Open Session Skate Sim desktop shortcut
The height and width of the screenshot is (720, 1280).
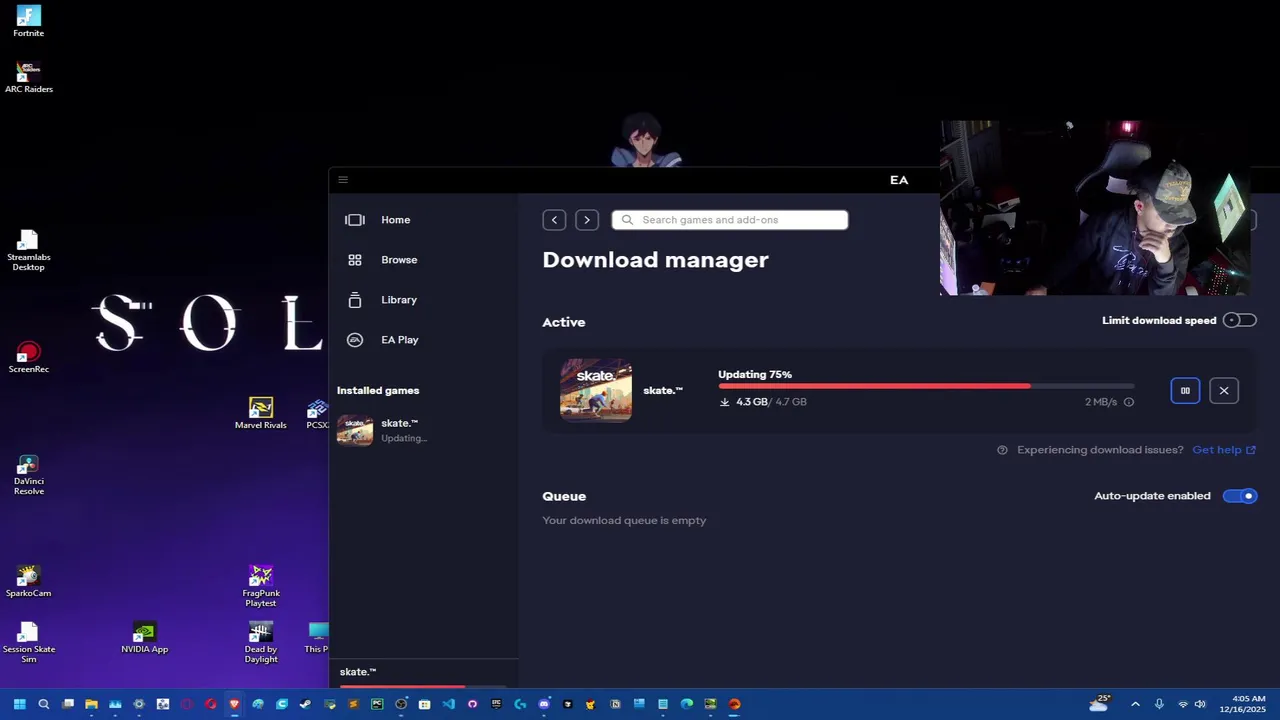click(29, 643)
